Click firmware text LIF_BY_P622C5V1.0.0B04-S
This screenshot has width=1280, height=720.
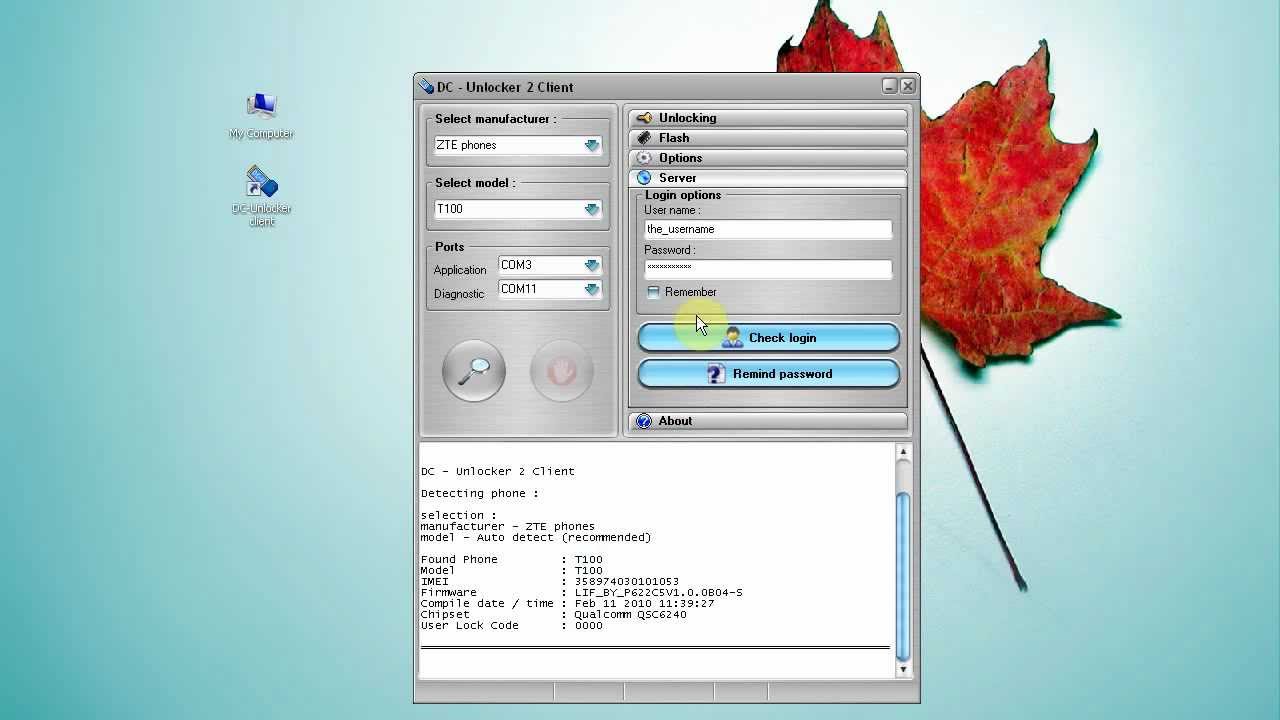pos(658,592)
